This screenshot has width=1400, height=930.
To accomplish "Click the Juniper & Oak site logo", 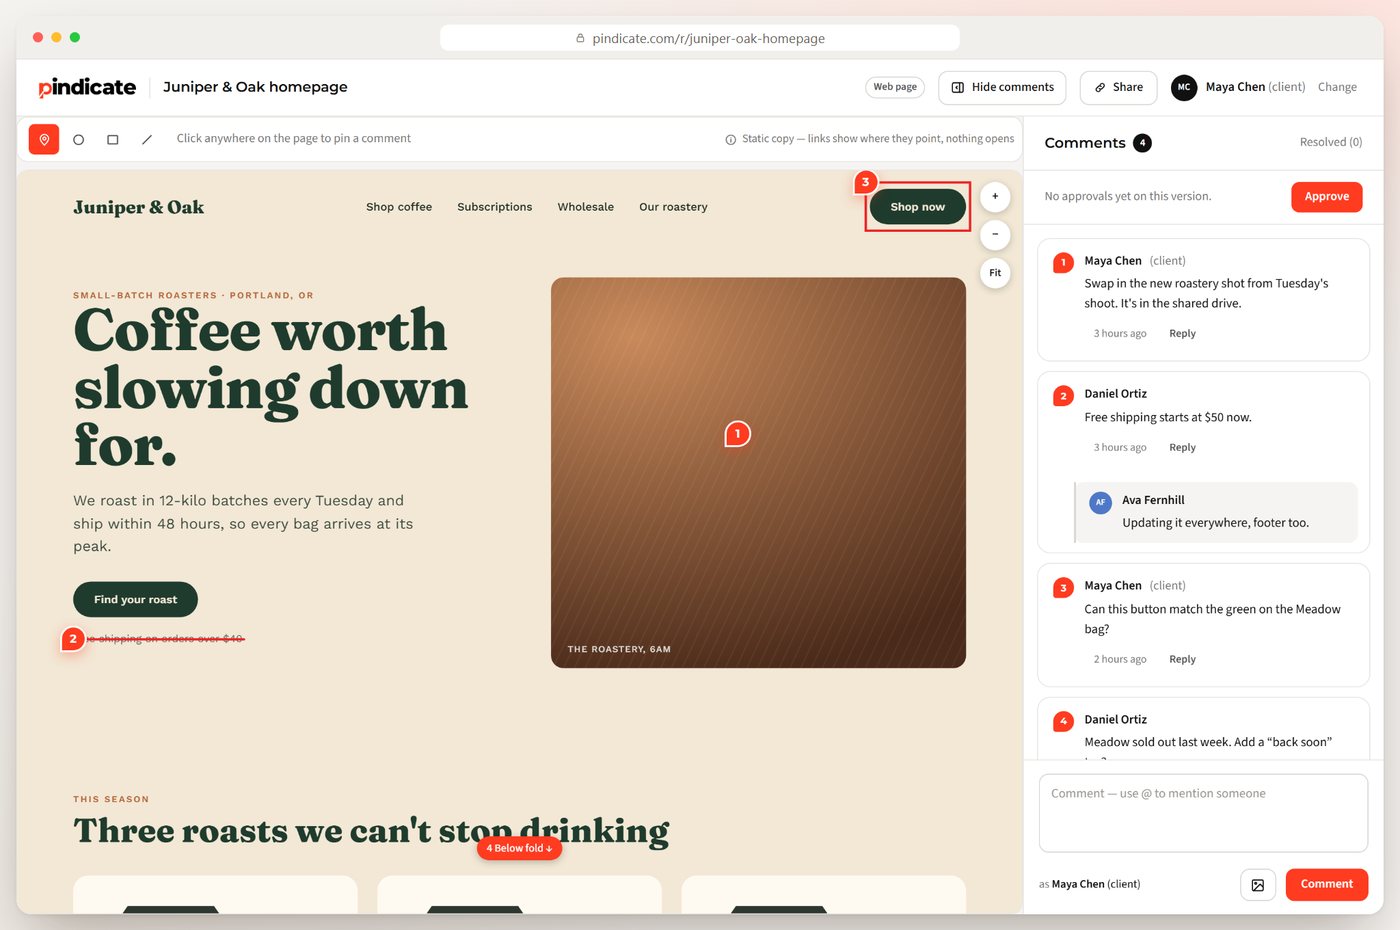I will point(138,208).
